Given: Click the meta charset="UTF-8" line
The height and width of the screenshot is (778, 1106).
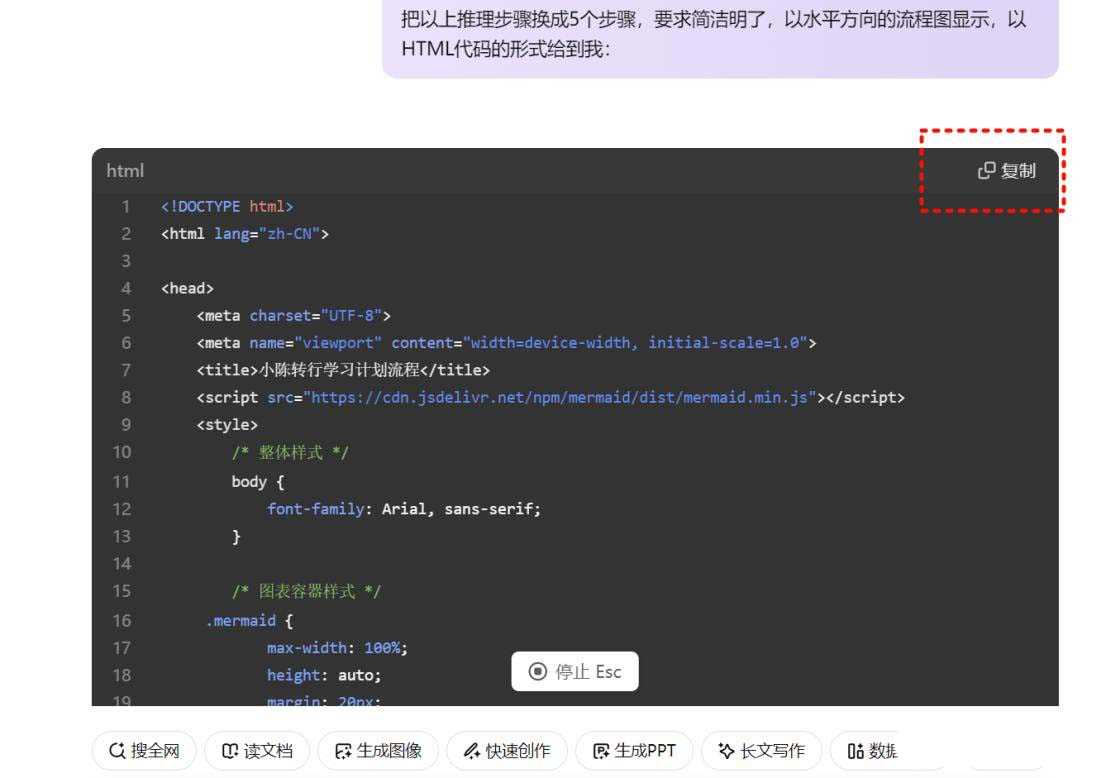Looking at the screenshot, I should [293, 316].
